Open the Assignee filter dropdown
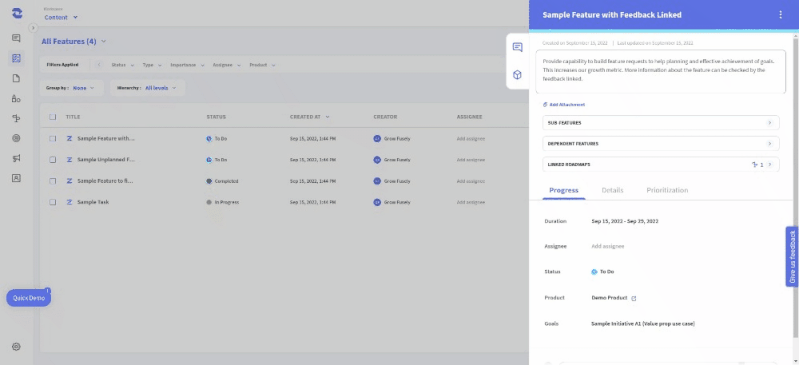The width and height of the screenshot is (799, 365). (227, 65)
